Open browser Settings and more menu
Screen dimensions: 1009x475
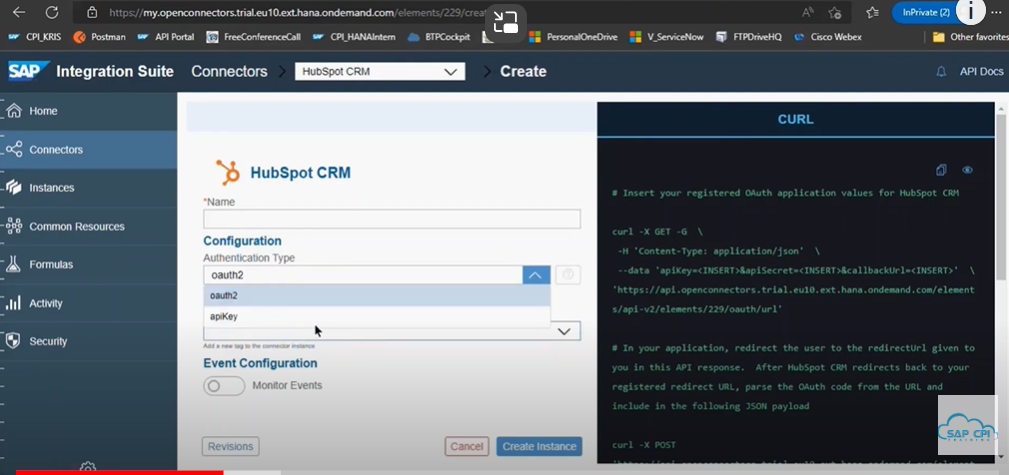(997, 12)
